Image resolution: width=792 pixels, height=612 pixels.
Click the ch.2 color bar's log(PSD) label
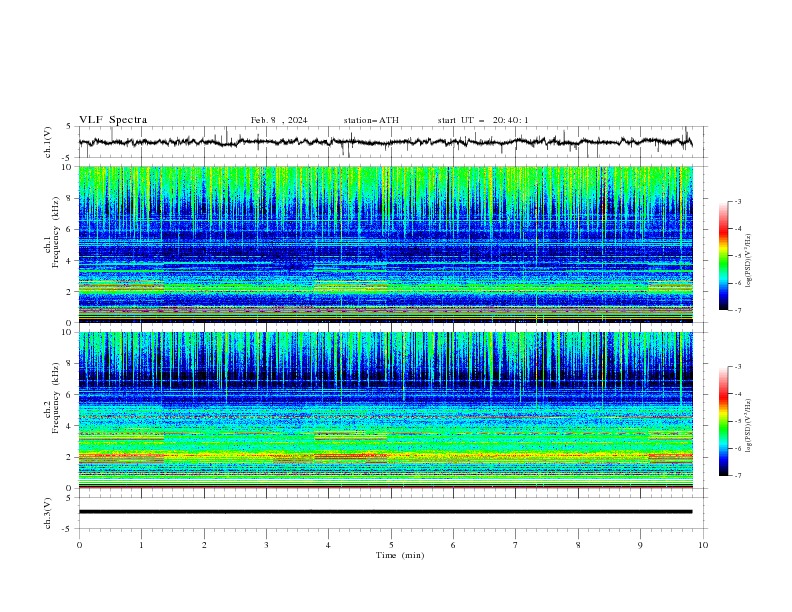[x=749, y=426]
